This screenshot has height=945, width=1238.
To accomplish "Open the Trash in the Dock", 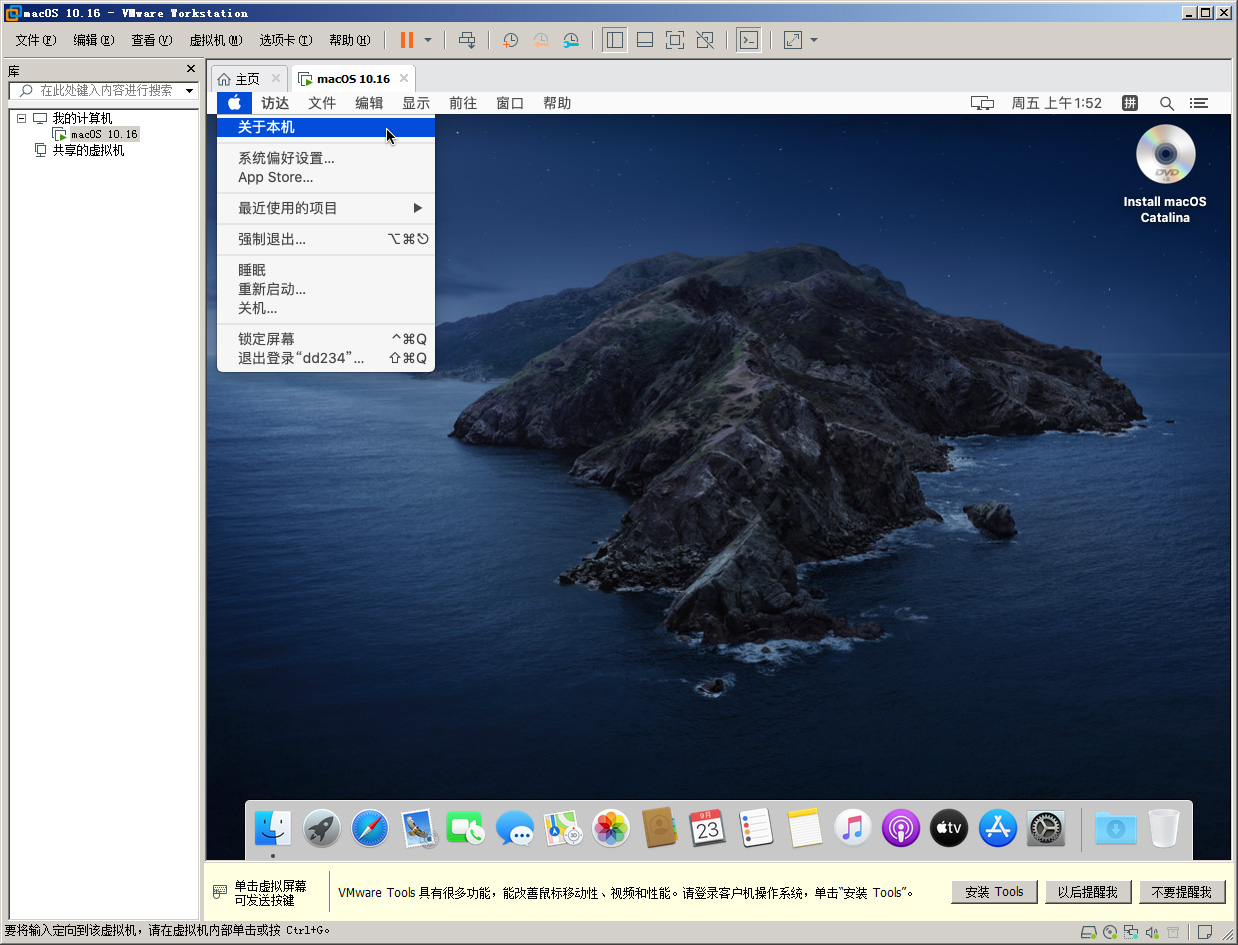I will coord(1164,829).
